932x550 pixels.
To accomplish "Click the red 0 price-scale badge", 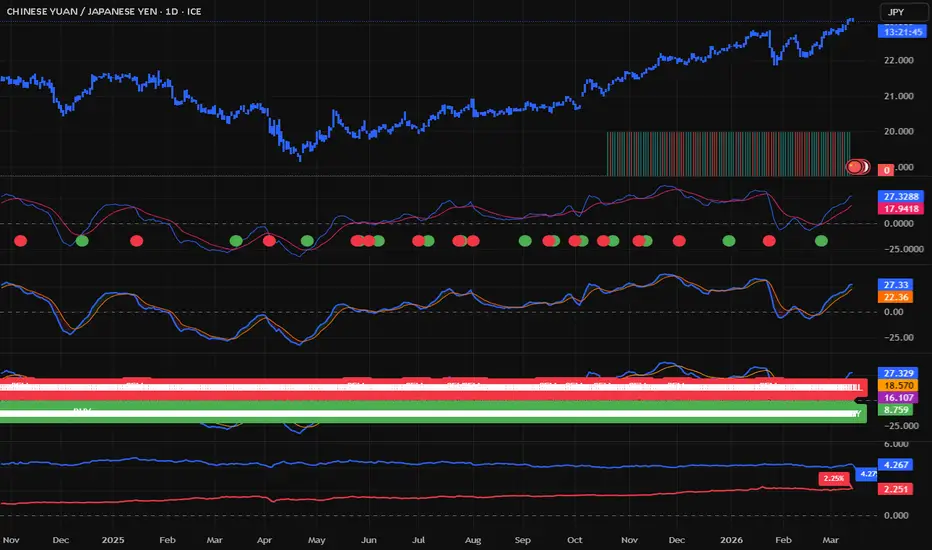I will tap(886, 170).
